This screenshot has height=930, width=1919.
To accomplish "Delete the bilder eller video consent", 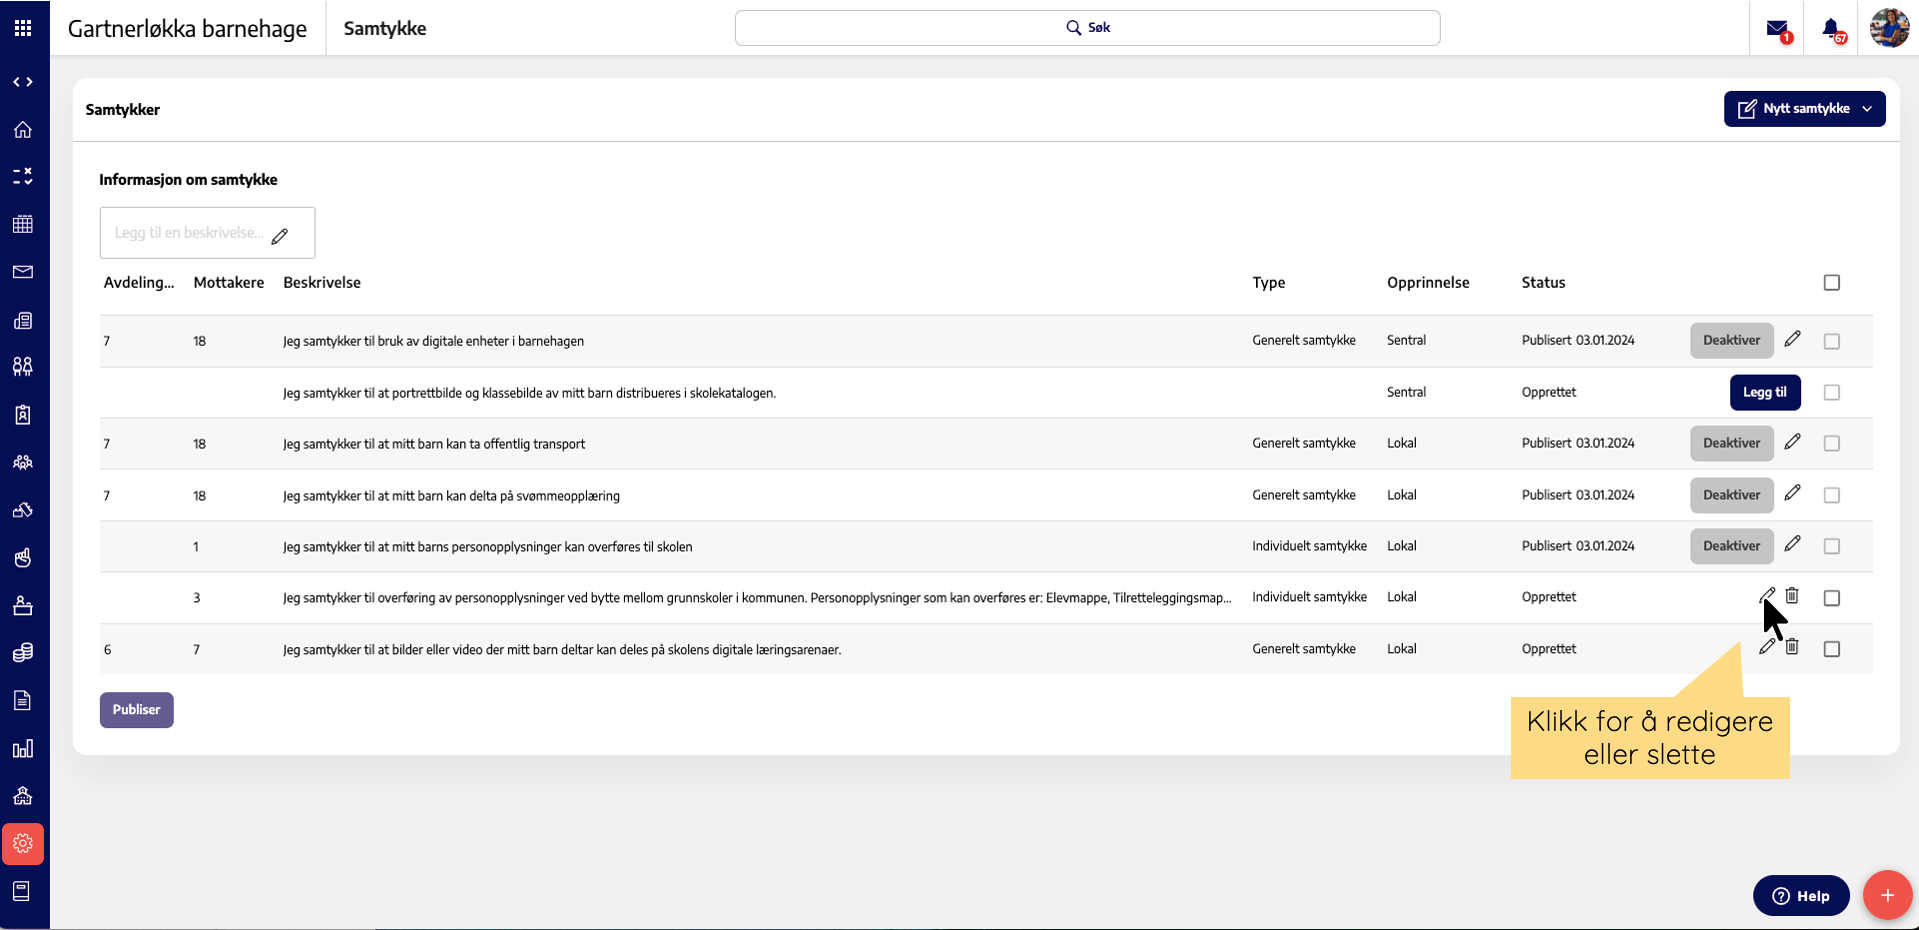I will pyautogui.click(x=1792, y=647).
